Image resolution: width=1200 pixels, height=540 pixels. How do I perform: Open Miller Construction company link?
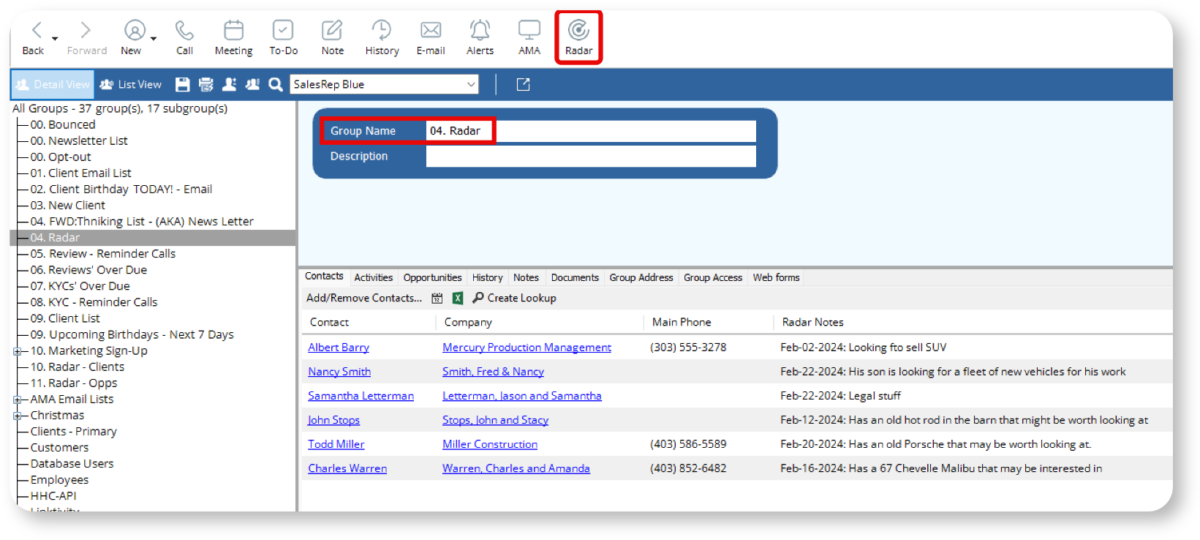(x=490, y=444)
